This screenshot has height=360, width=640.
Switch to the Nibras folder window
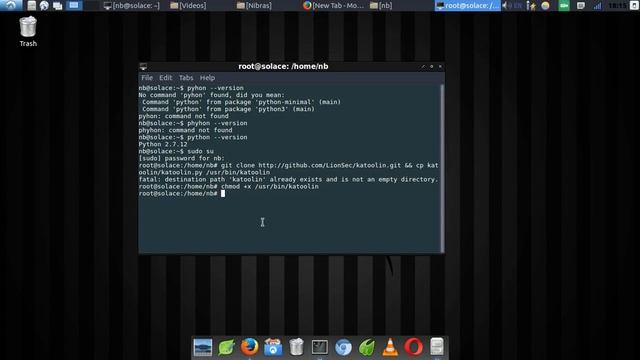click(254, 5)
